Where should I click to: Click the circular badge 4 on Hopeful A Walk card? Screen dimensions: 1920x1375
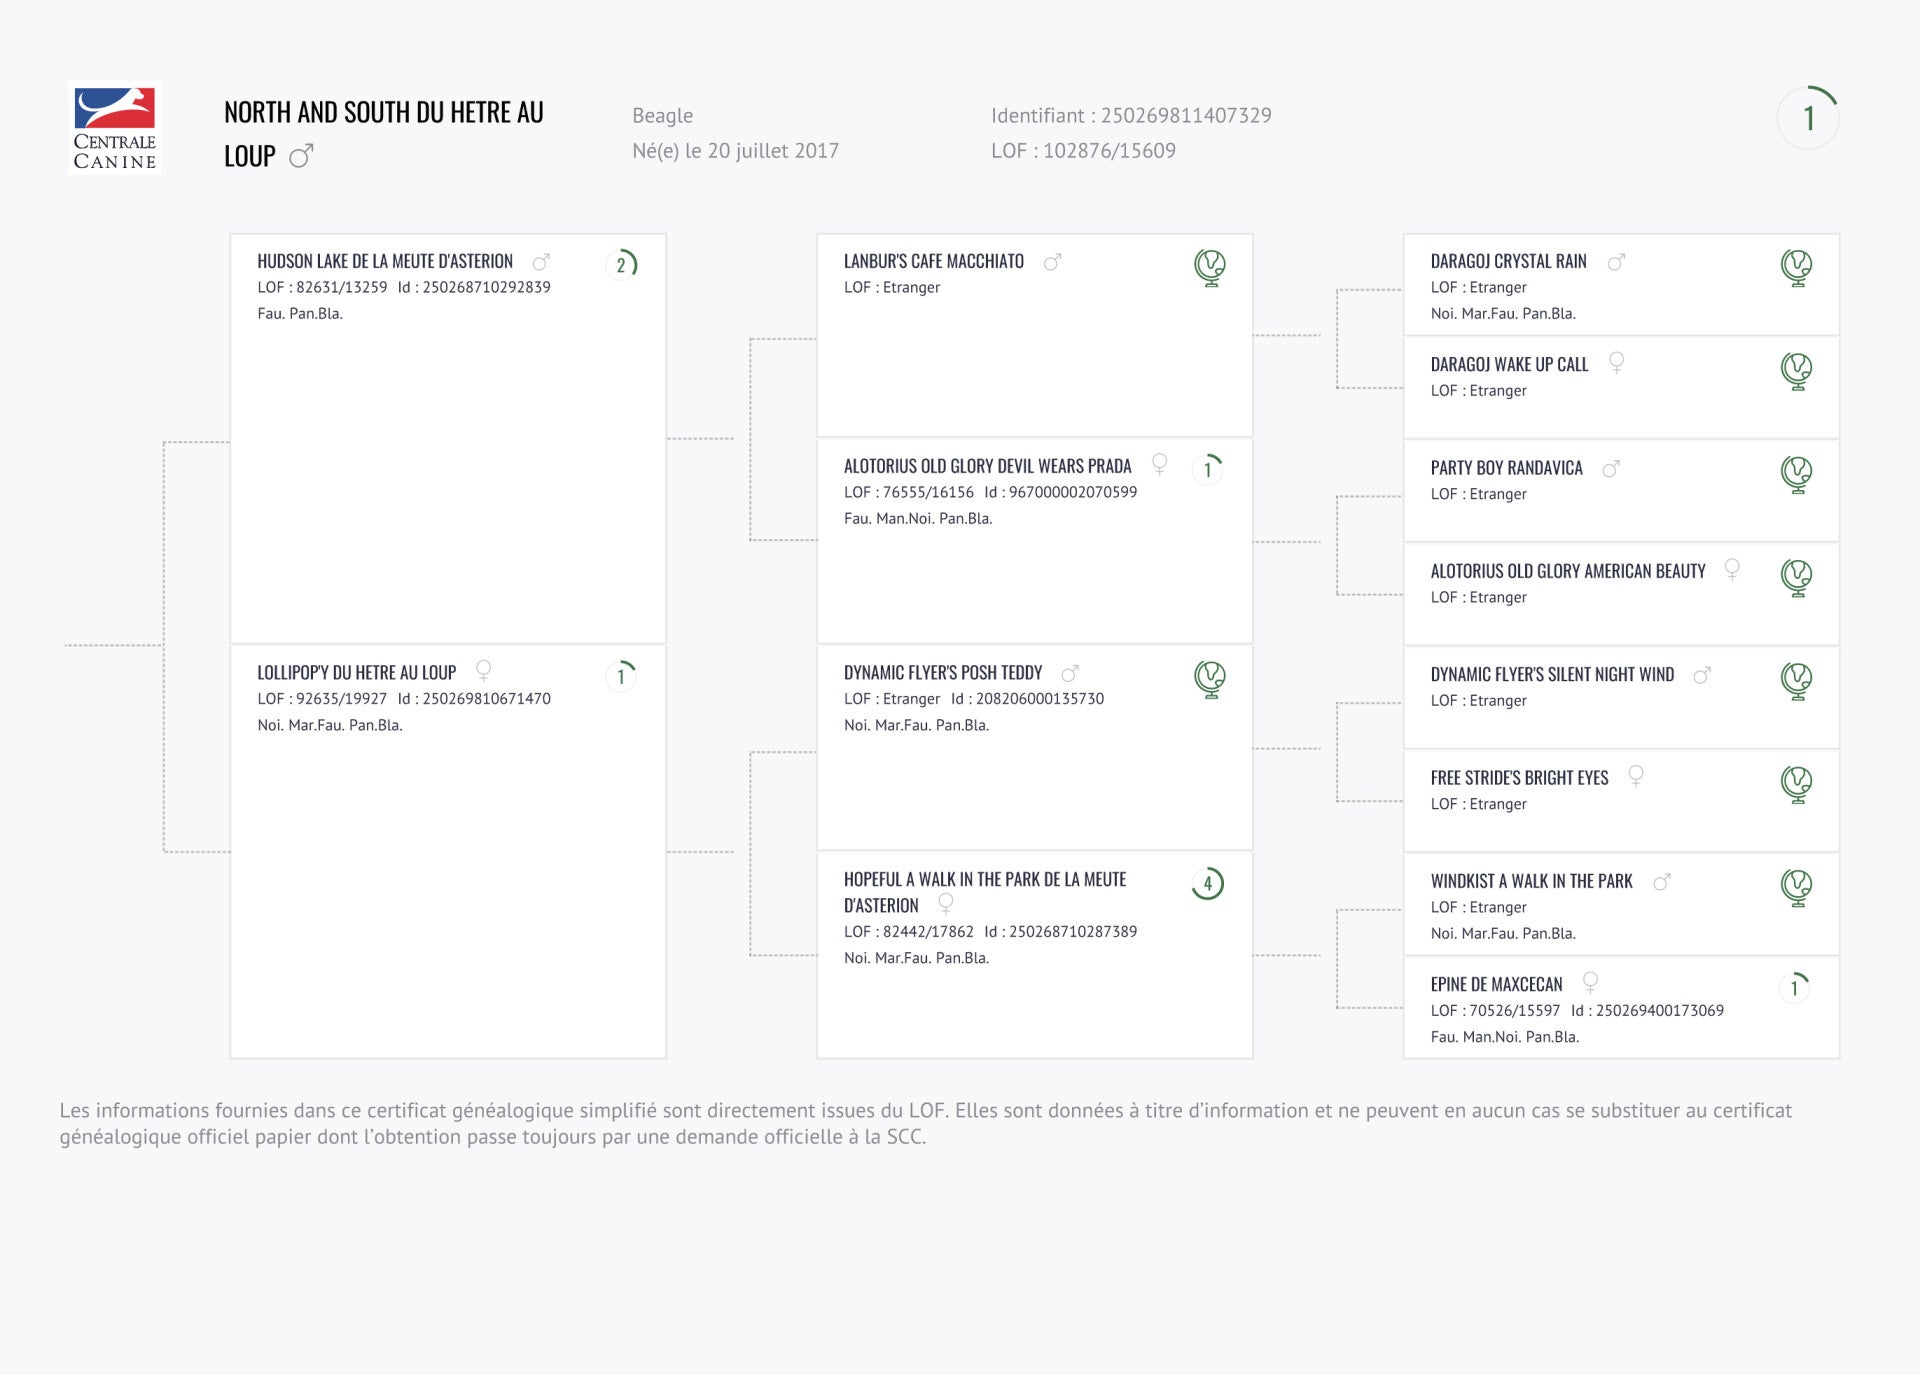[1208, 884]
